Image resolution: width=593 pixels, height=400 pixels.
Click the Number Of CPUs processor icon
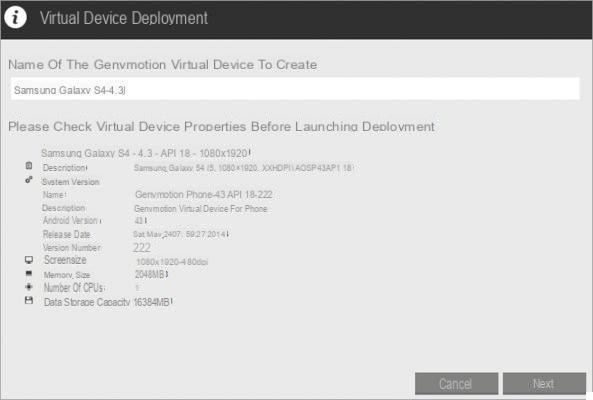tap(29, 287)
